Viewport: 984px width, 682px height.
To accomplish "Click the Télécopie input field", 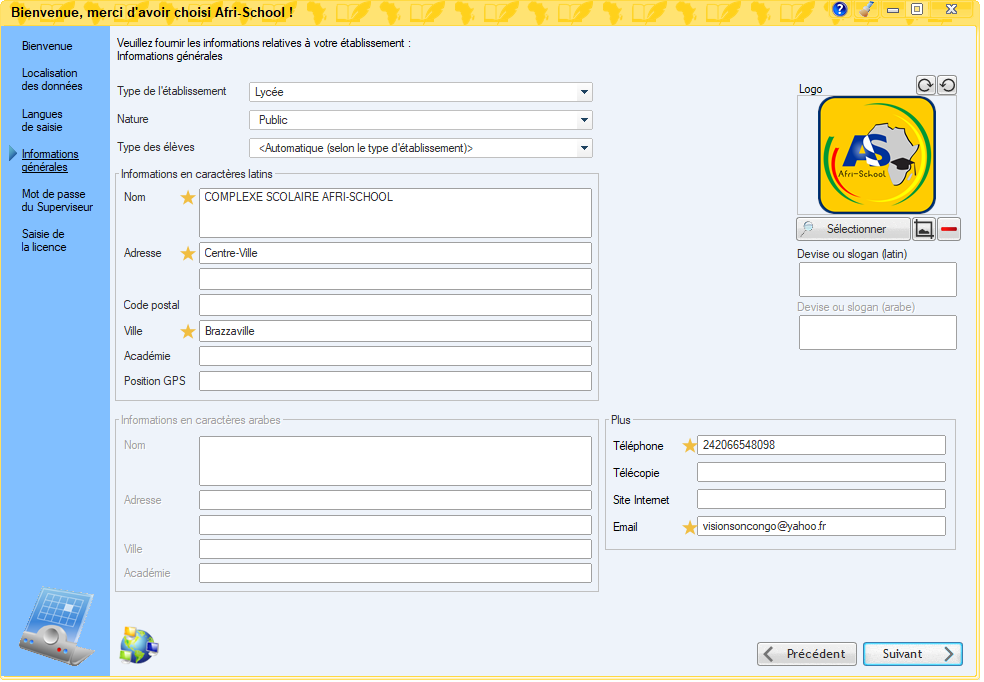I will point(821,472).
